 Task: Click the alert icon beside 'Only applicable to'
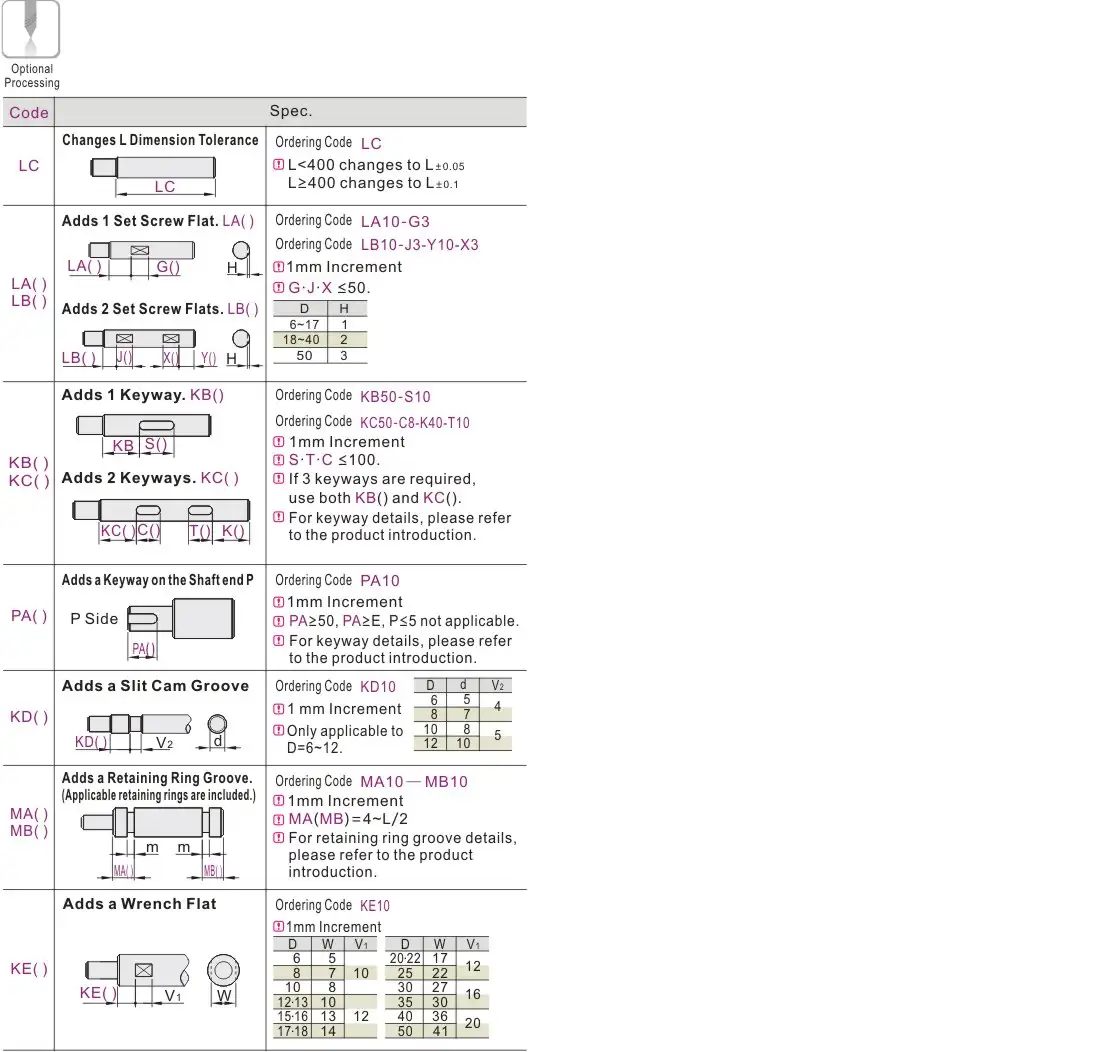coord(279,731)
